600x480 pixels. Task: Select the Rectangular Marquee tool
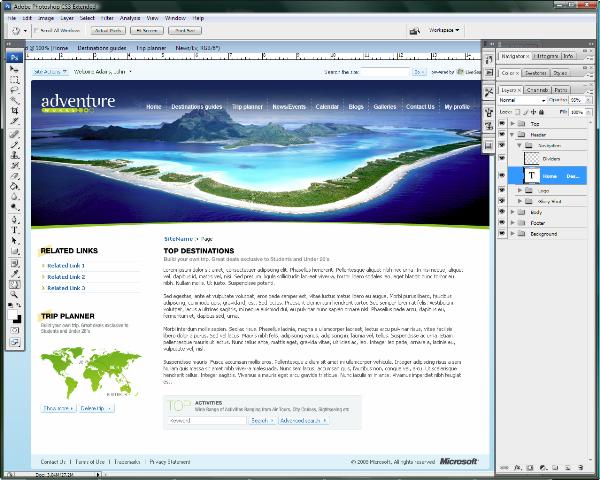click(x=14, y=80)
